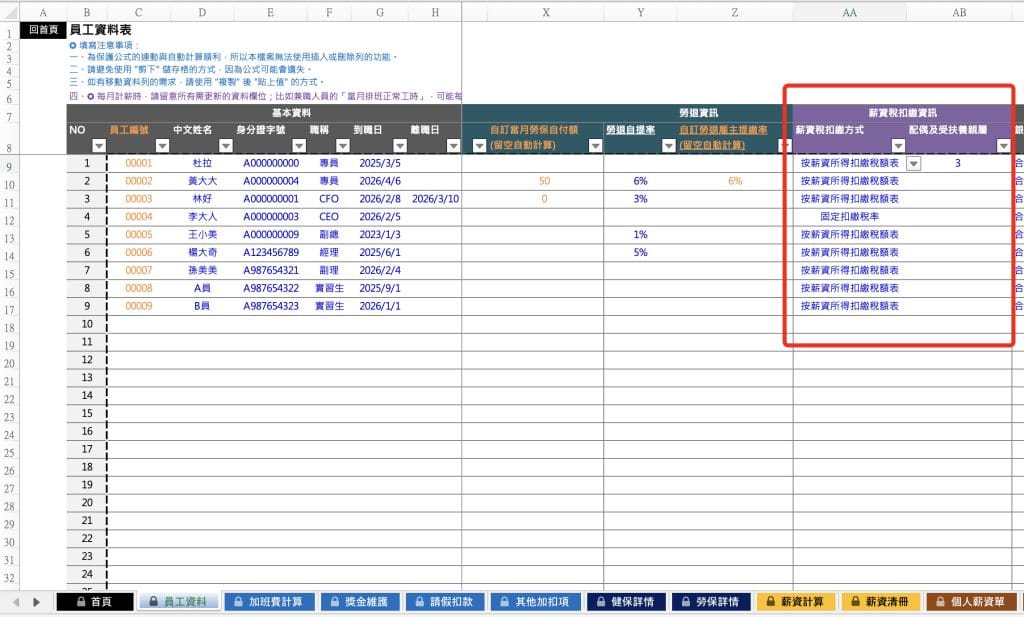Click the NO cell numbered 10
The image size is (1024, 617).
87,324
